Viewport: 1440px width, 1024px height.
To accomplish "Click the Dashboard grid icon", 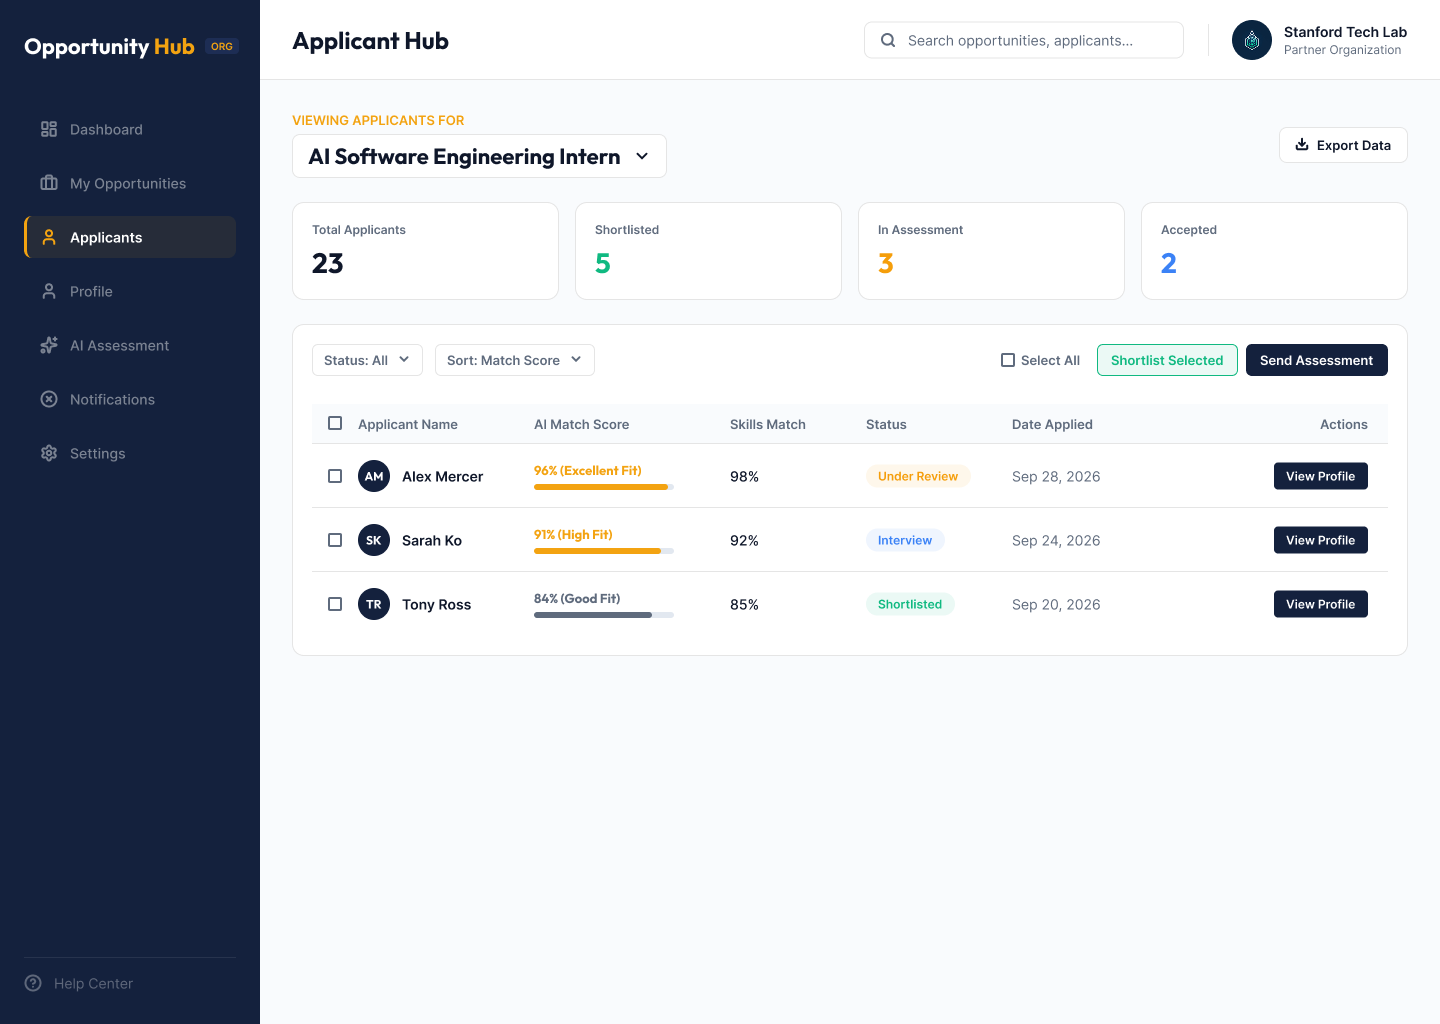I will pos(49,129).
